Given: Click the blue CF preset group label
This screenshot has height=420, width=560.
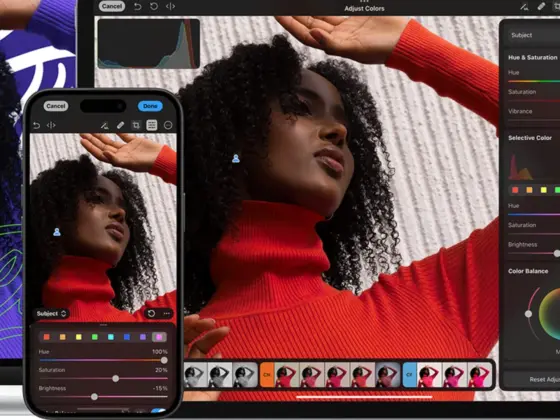Looking at the screenshot, I should (410, 375).
